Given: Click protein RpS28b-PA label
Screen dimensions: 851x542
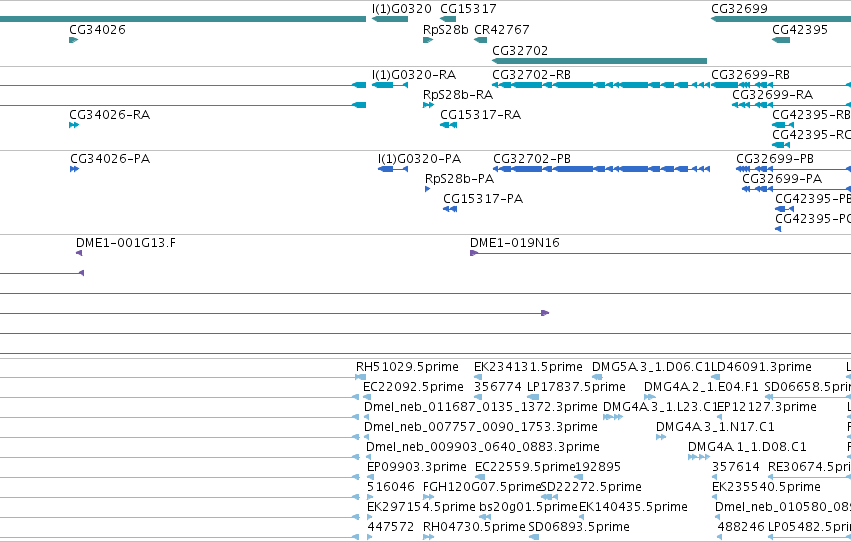Looking at the screenshot, I should click(x=460, y=179).
